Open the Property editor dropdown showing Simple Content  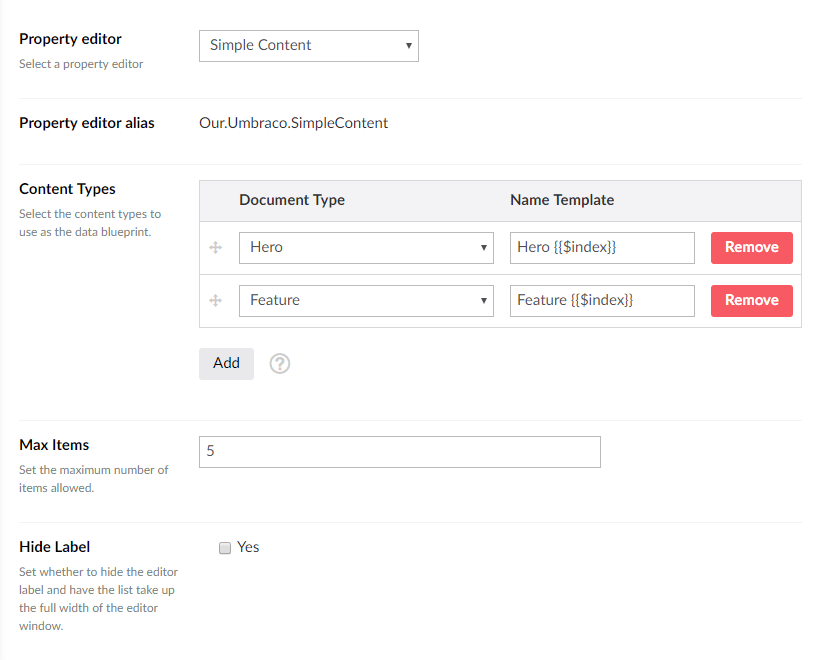tap(308, 46)
